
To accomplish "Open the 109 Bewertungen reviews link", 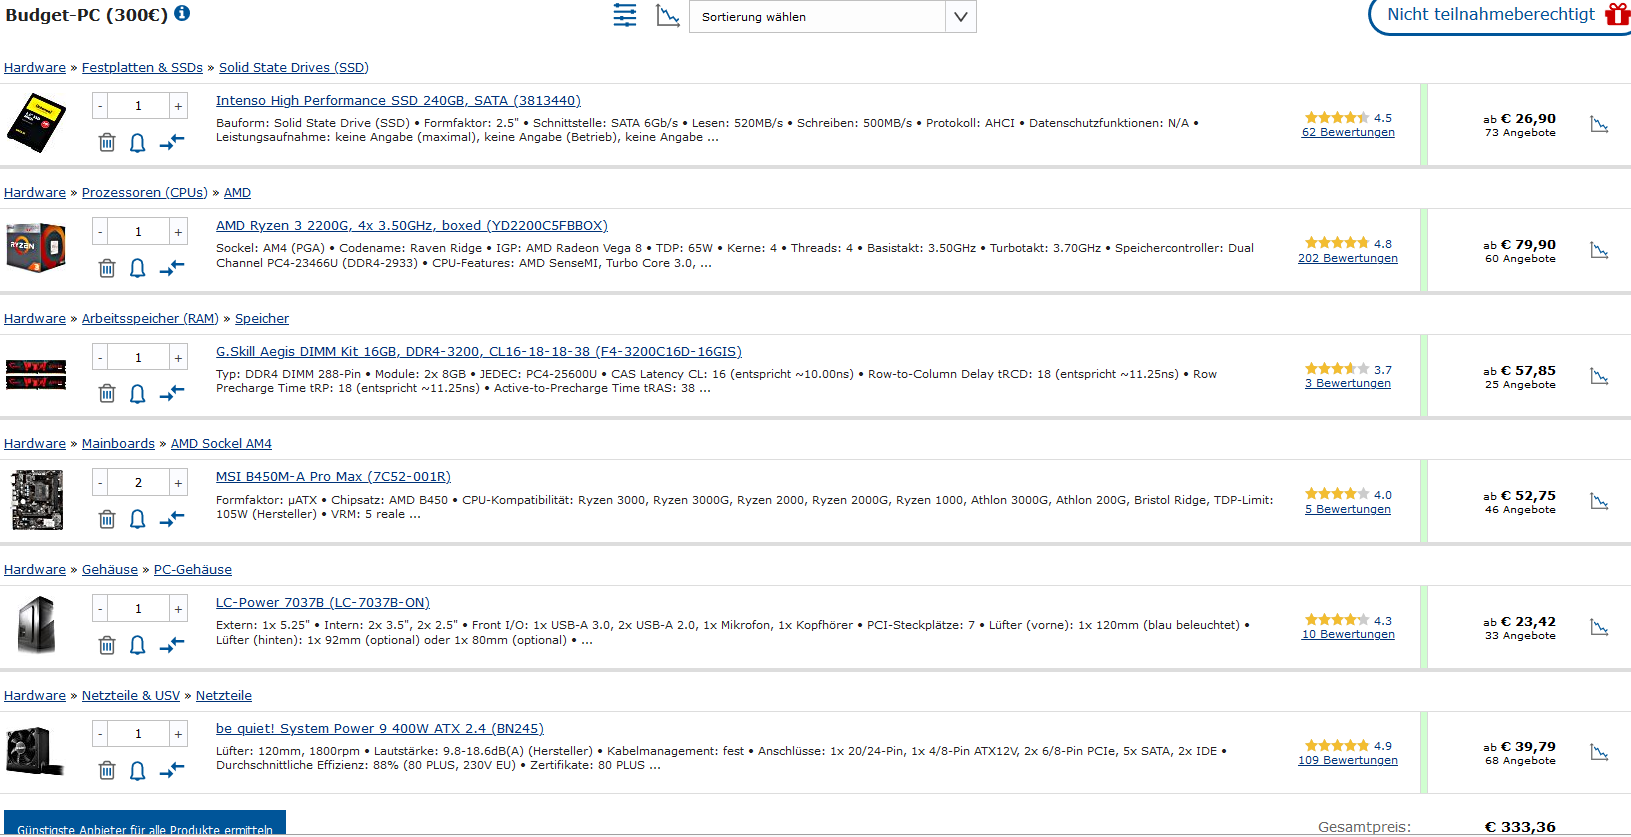I will click(1348, 760).
